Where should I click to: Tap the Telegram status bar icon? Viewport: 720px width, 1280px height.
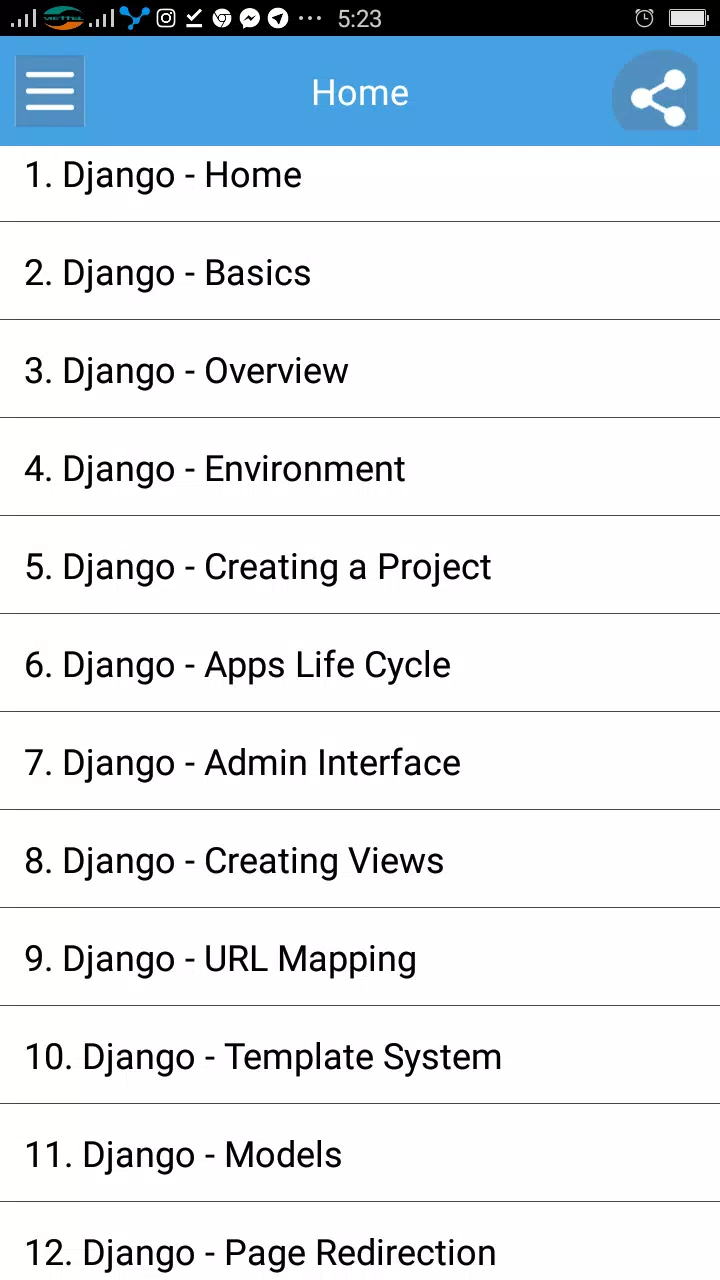pos(278,18)
